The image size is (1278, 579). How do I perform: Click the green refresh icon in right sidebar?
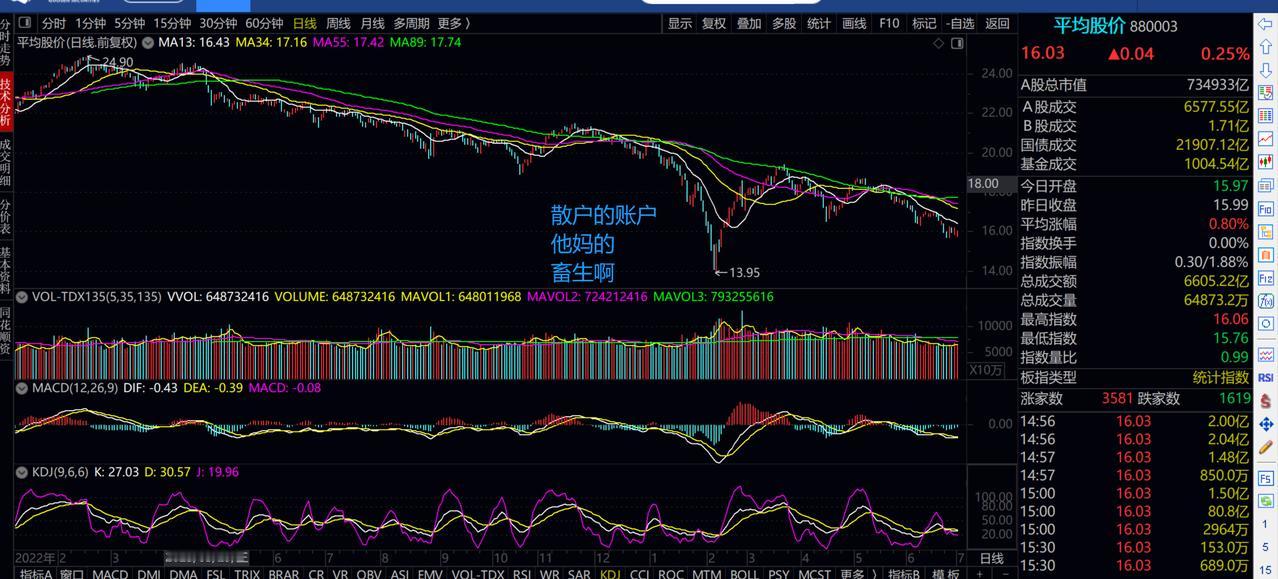(x=1265, y=500)
